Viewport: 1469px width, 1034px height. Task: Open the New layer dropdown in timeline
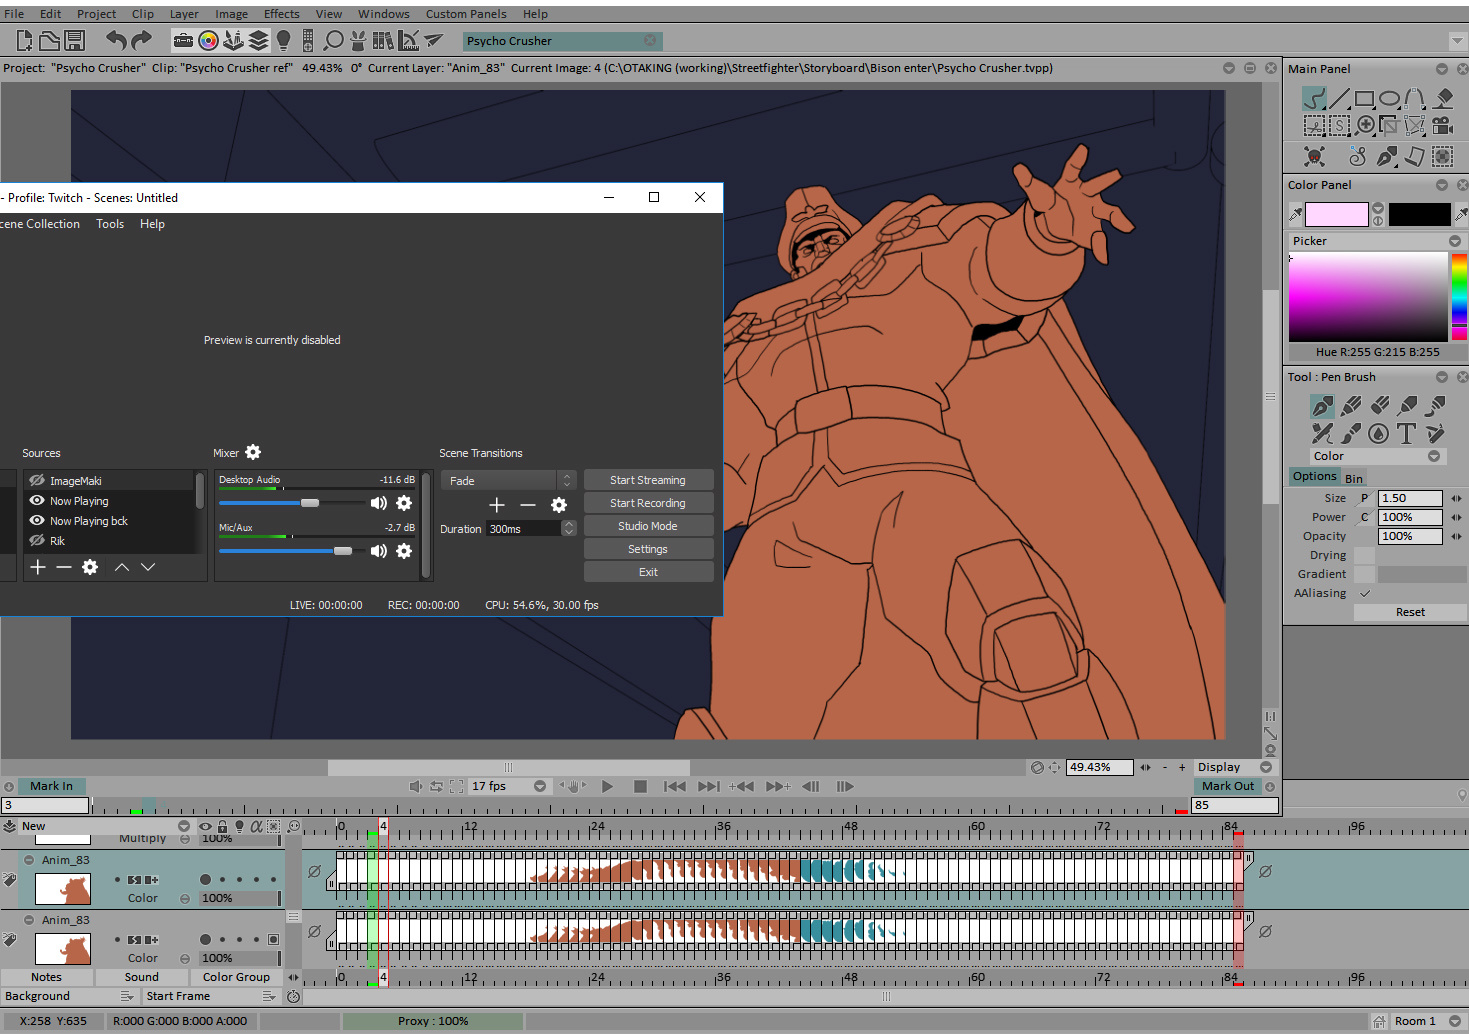(x=184, y=826)
